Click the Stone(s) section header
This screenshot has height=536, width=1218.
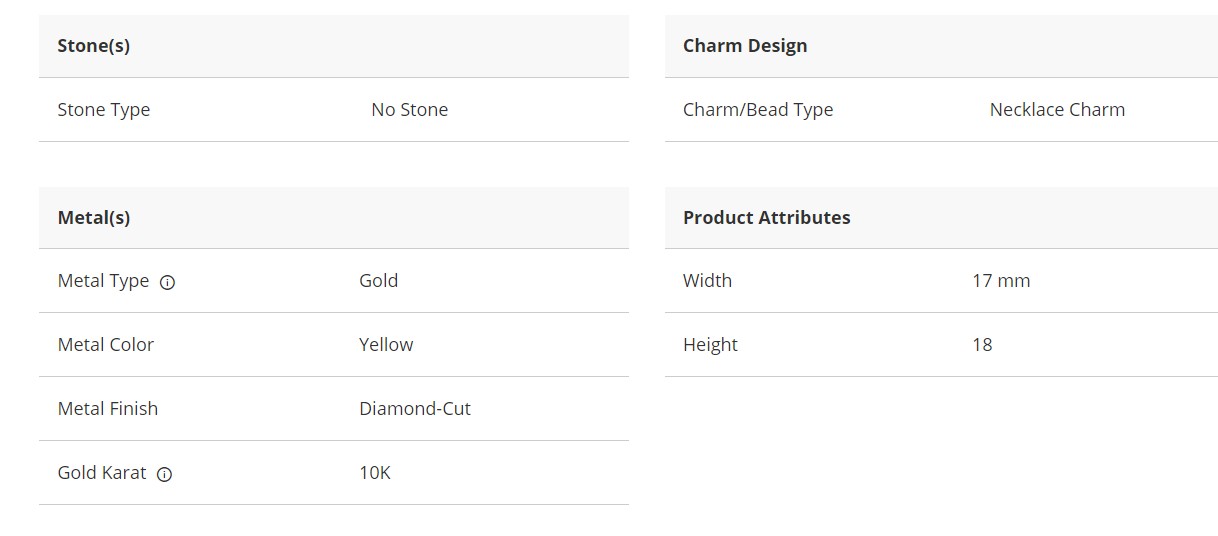tap(94, 46)
